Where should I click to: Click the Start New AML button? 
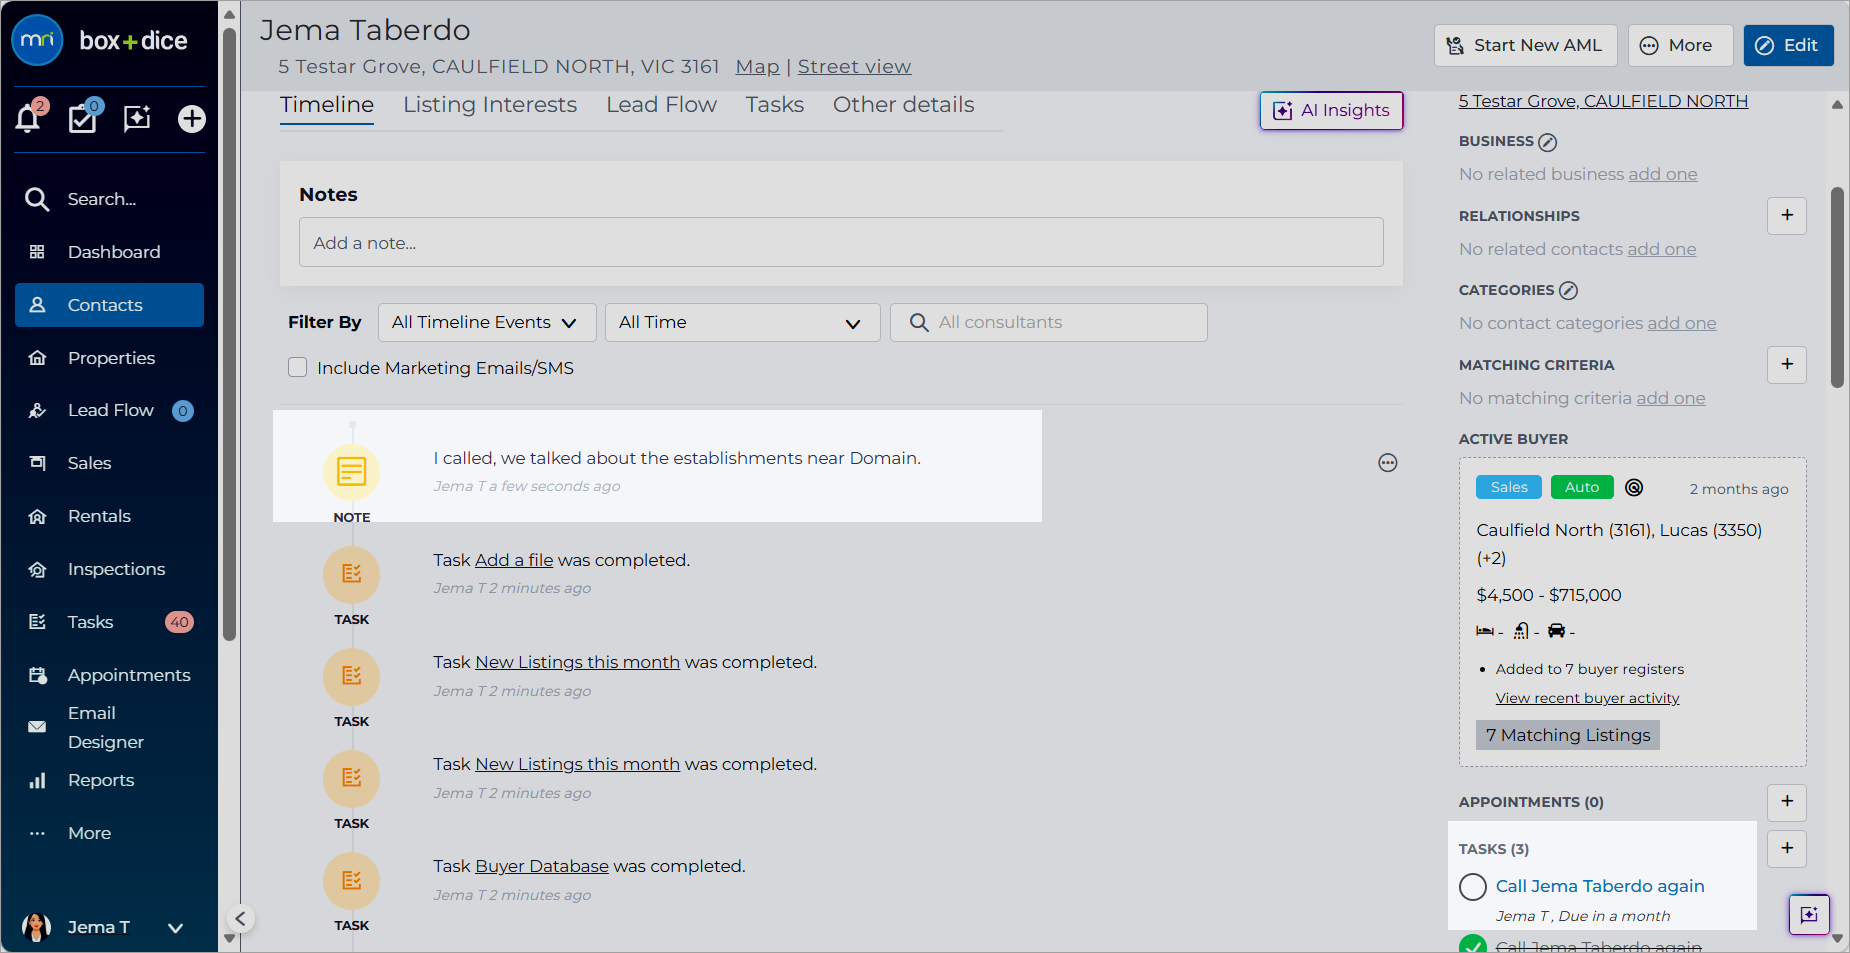pos(1525,45)
